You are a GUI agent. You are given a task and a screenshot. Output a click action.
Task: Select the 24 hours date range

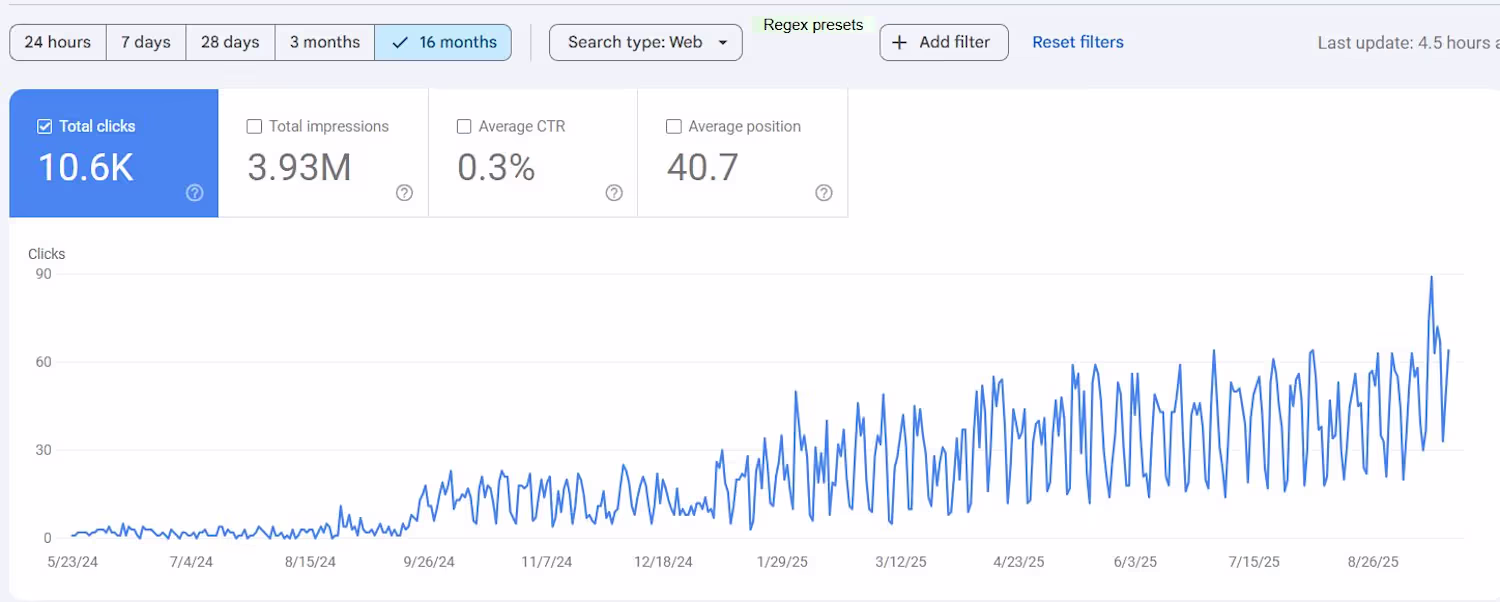tap(58, 42)
